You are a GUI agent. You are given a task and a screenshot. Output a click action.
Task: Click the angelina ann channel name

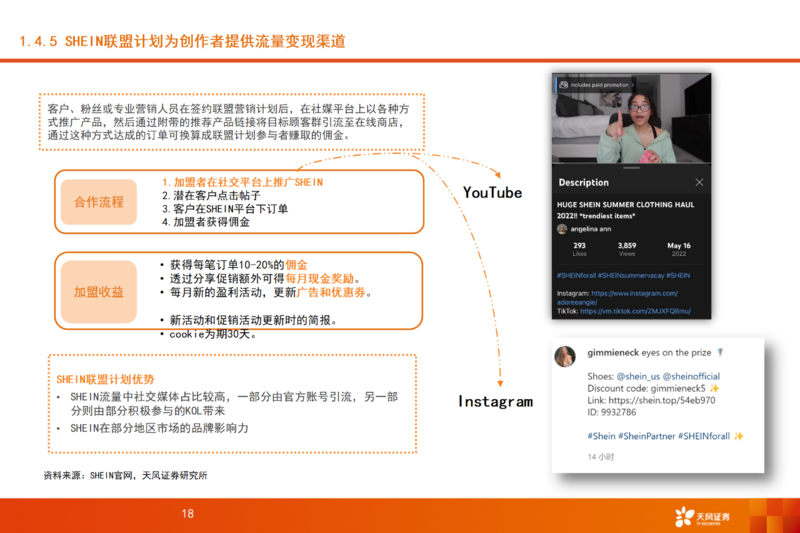point(590,228)
